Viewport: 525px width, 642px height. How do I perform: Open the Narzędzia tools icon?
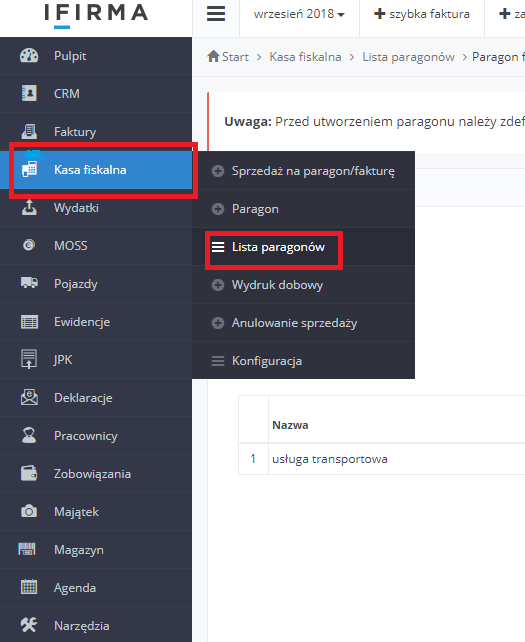click(x=29, y=625)
